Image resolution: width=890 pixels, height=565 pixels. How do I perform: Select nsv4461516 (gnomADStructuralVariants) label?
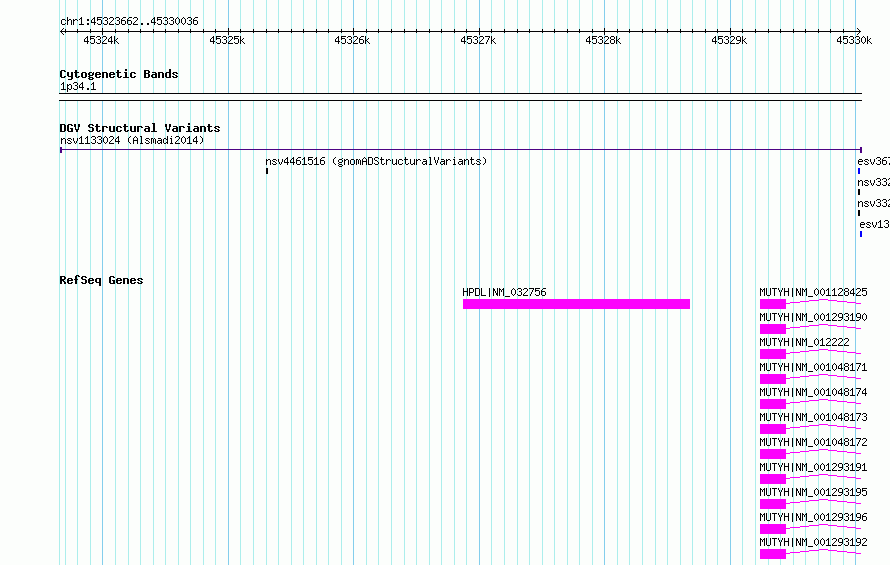tap(376, 161)
